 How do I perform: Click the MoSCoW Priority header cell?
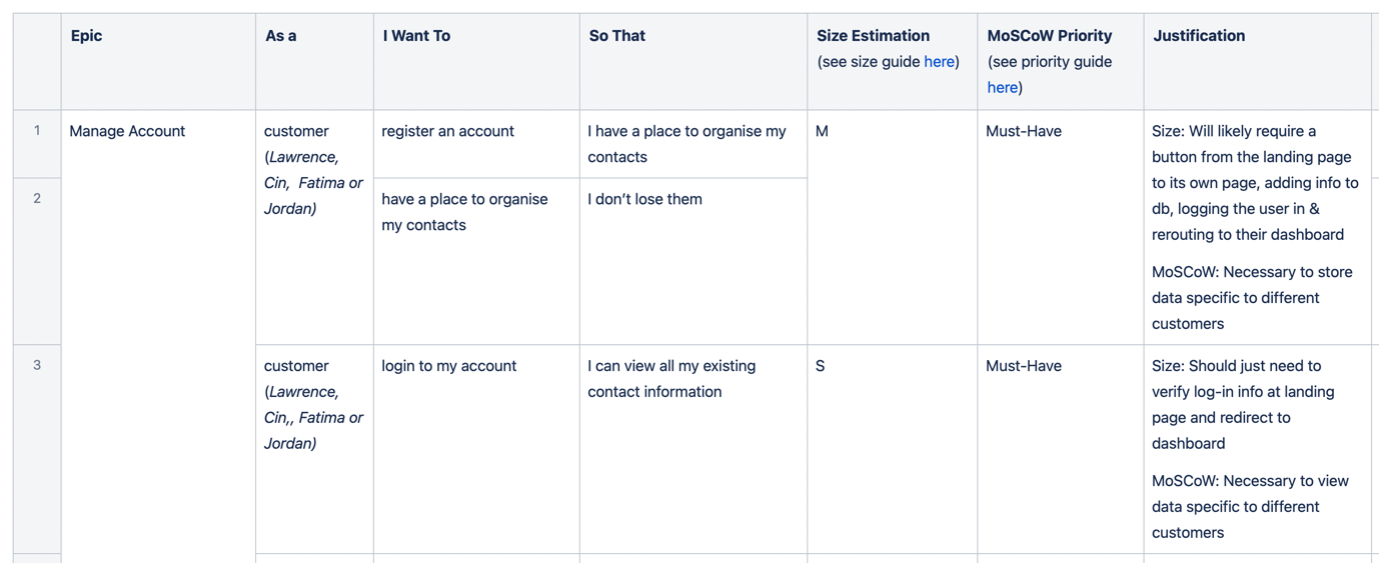point(1061,61)
